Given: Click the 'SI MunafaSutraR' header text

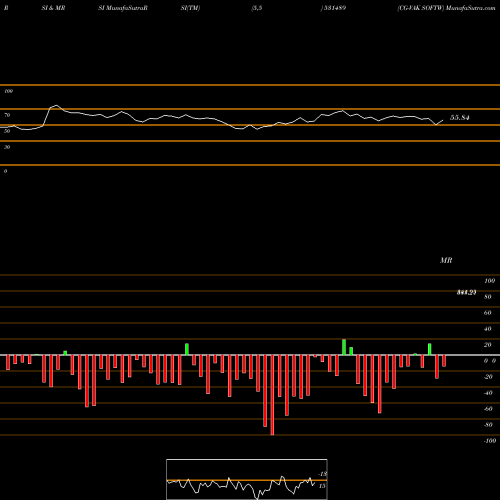Looking at the screenshot, I should (123, 8).
